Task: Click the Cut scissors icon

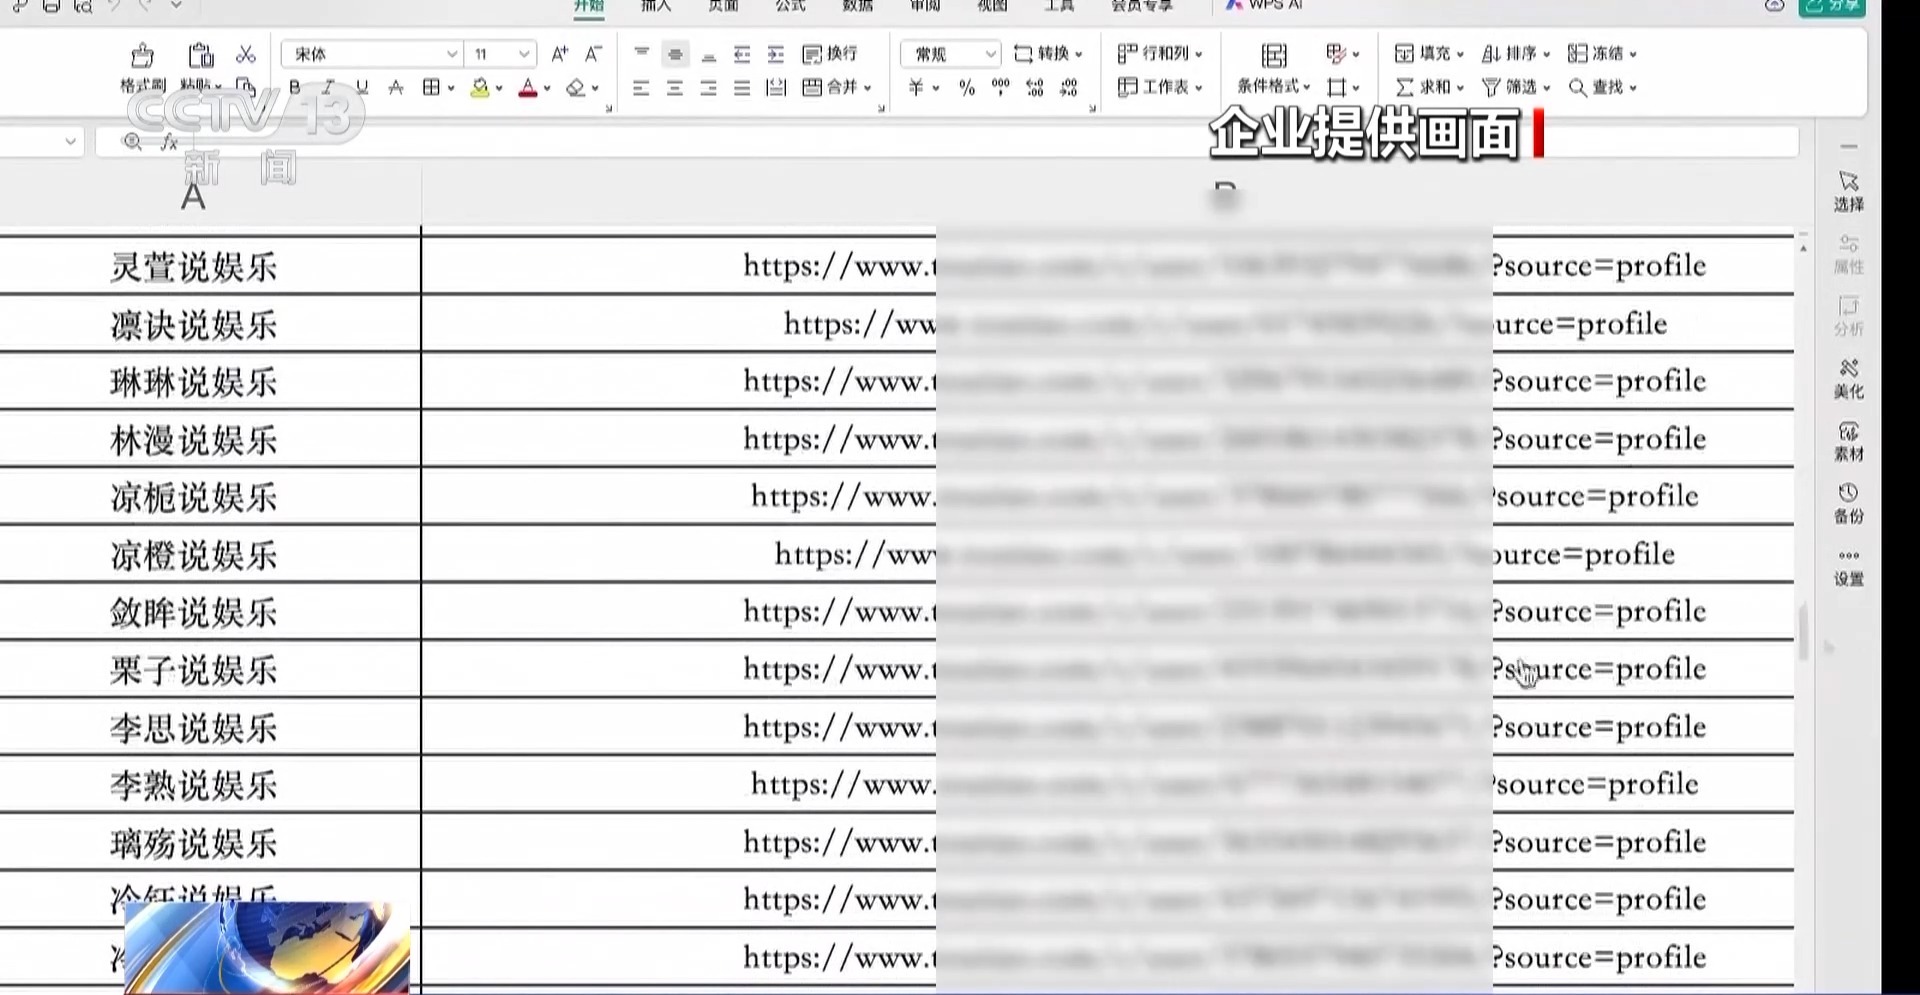Action: click(246, 54)
